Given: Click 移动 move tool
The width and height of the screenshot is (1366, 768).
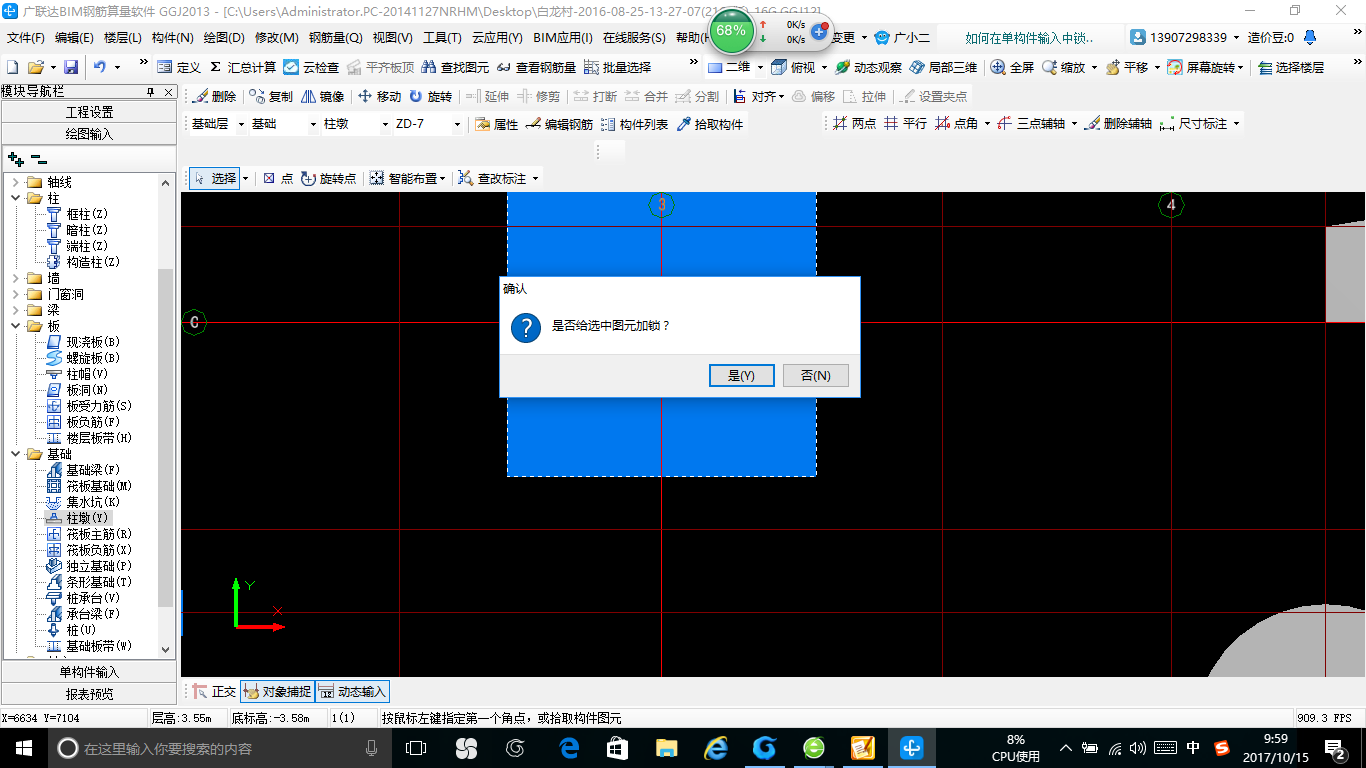Looking at the screenshot, I should point(379,96).
